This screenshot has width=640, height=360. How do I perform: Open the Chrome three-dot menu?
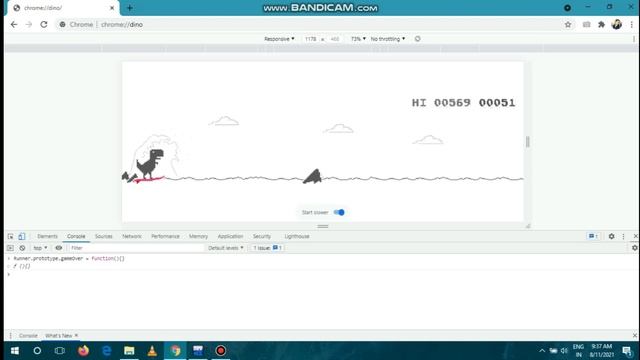point(631,24)
